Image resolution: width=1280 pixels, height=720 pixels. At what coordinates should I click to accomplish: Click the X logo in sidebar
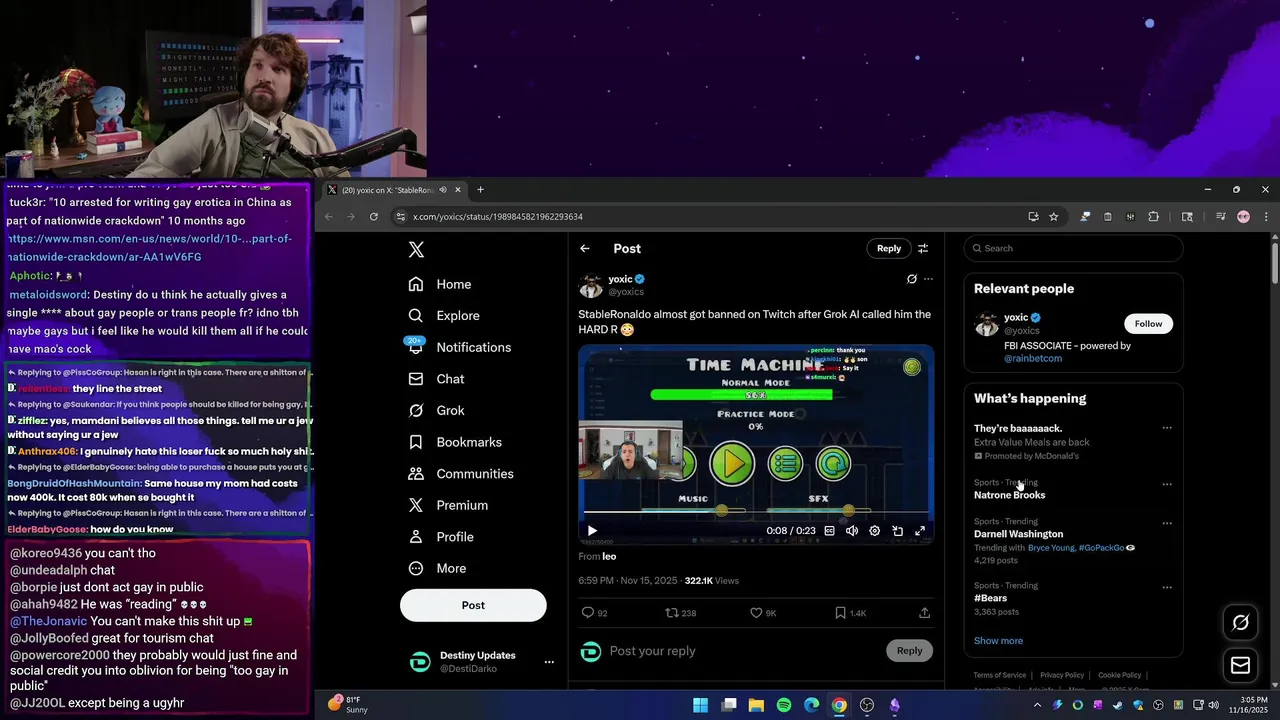click(416, 250)
